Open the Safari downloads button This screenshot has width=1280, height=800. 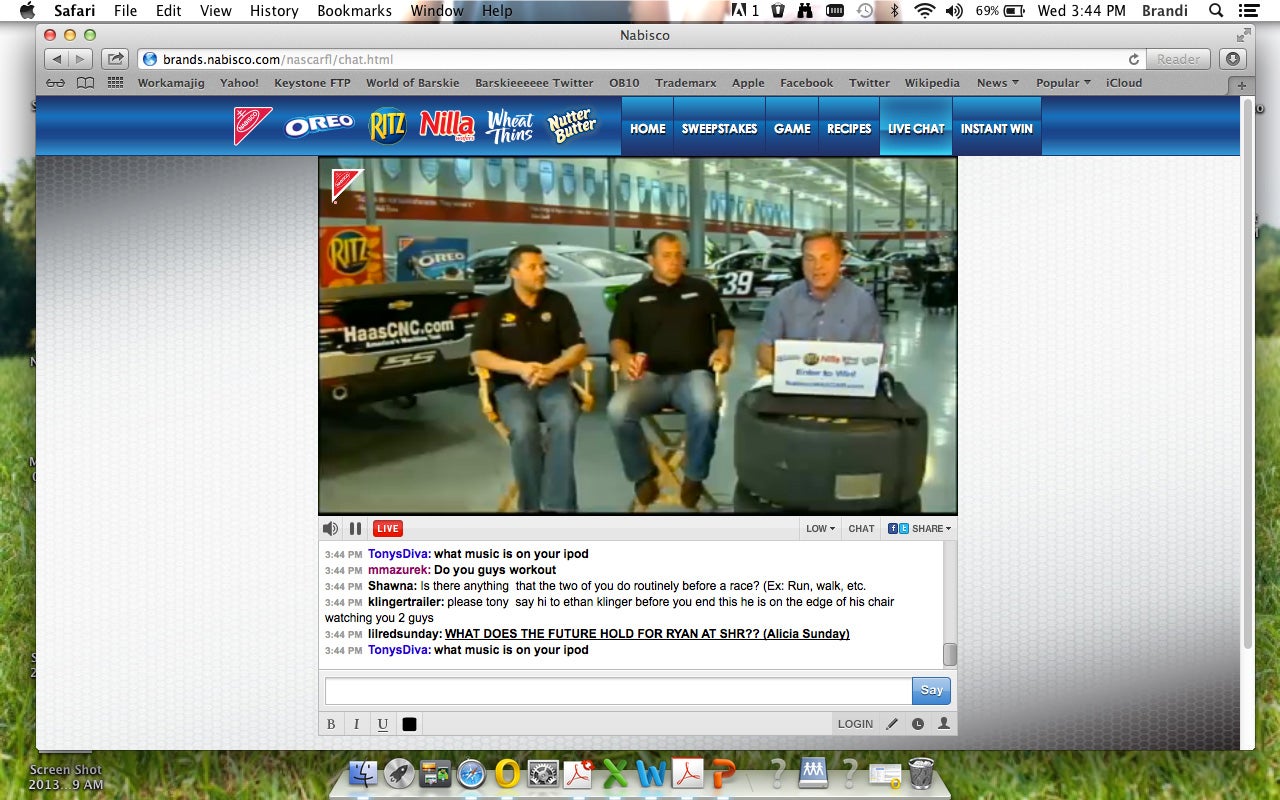point(1232,59)
